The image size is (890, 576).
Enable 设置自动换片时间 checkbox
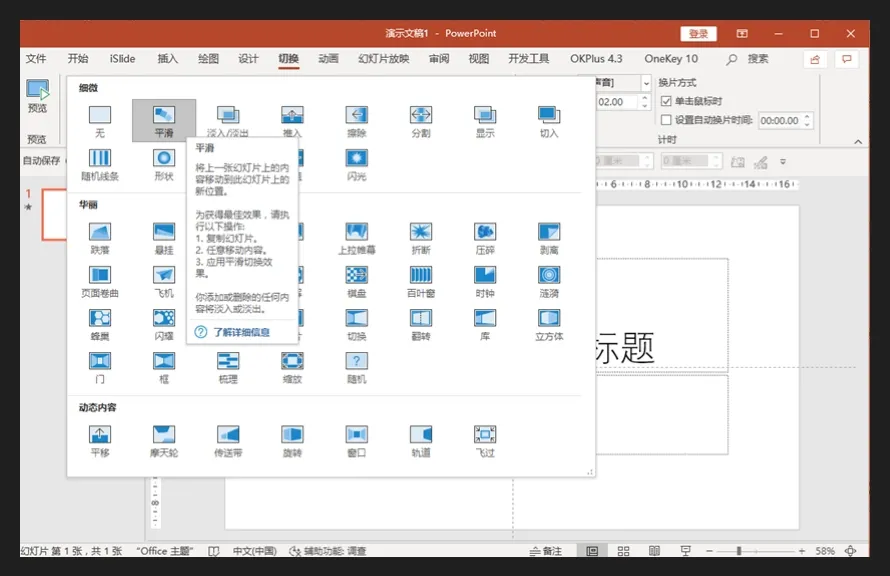tap(666, 120)
